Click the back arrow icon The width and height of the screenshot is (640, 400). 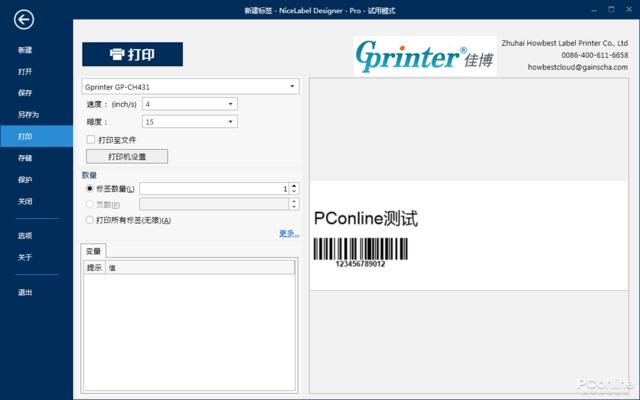pyautogui.click(x=24, y=19)
